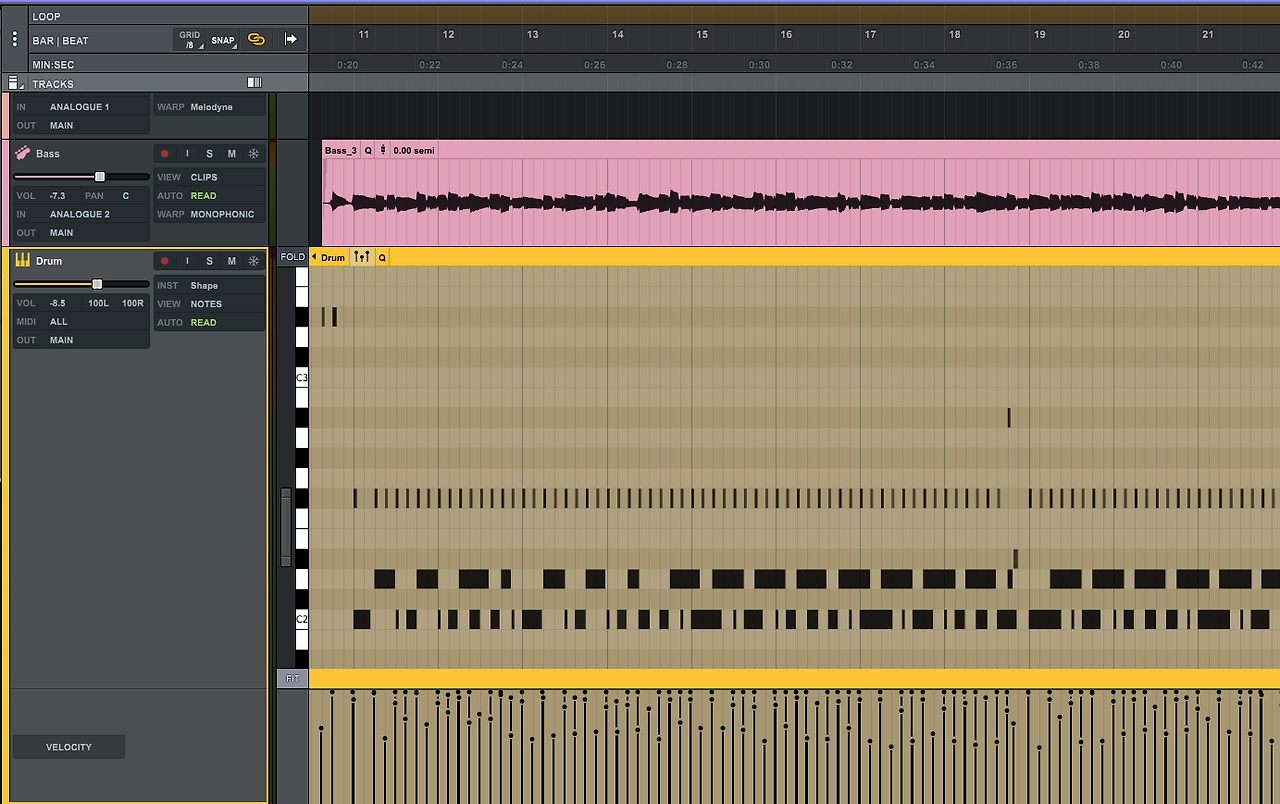Image resolution: width=1280 pixels, height=804 pixels.
Task: Collapse the Drum clip using its left arrow
Action: click(x=314, y=257)
